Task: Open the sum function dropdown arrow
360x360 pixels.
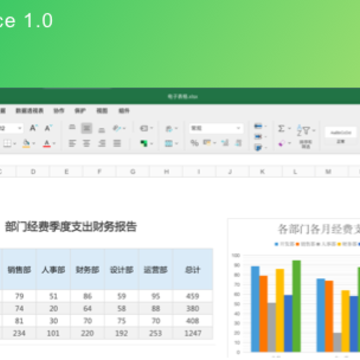Action: click(x=289, y=128)
